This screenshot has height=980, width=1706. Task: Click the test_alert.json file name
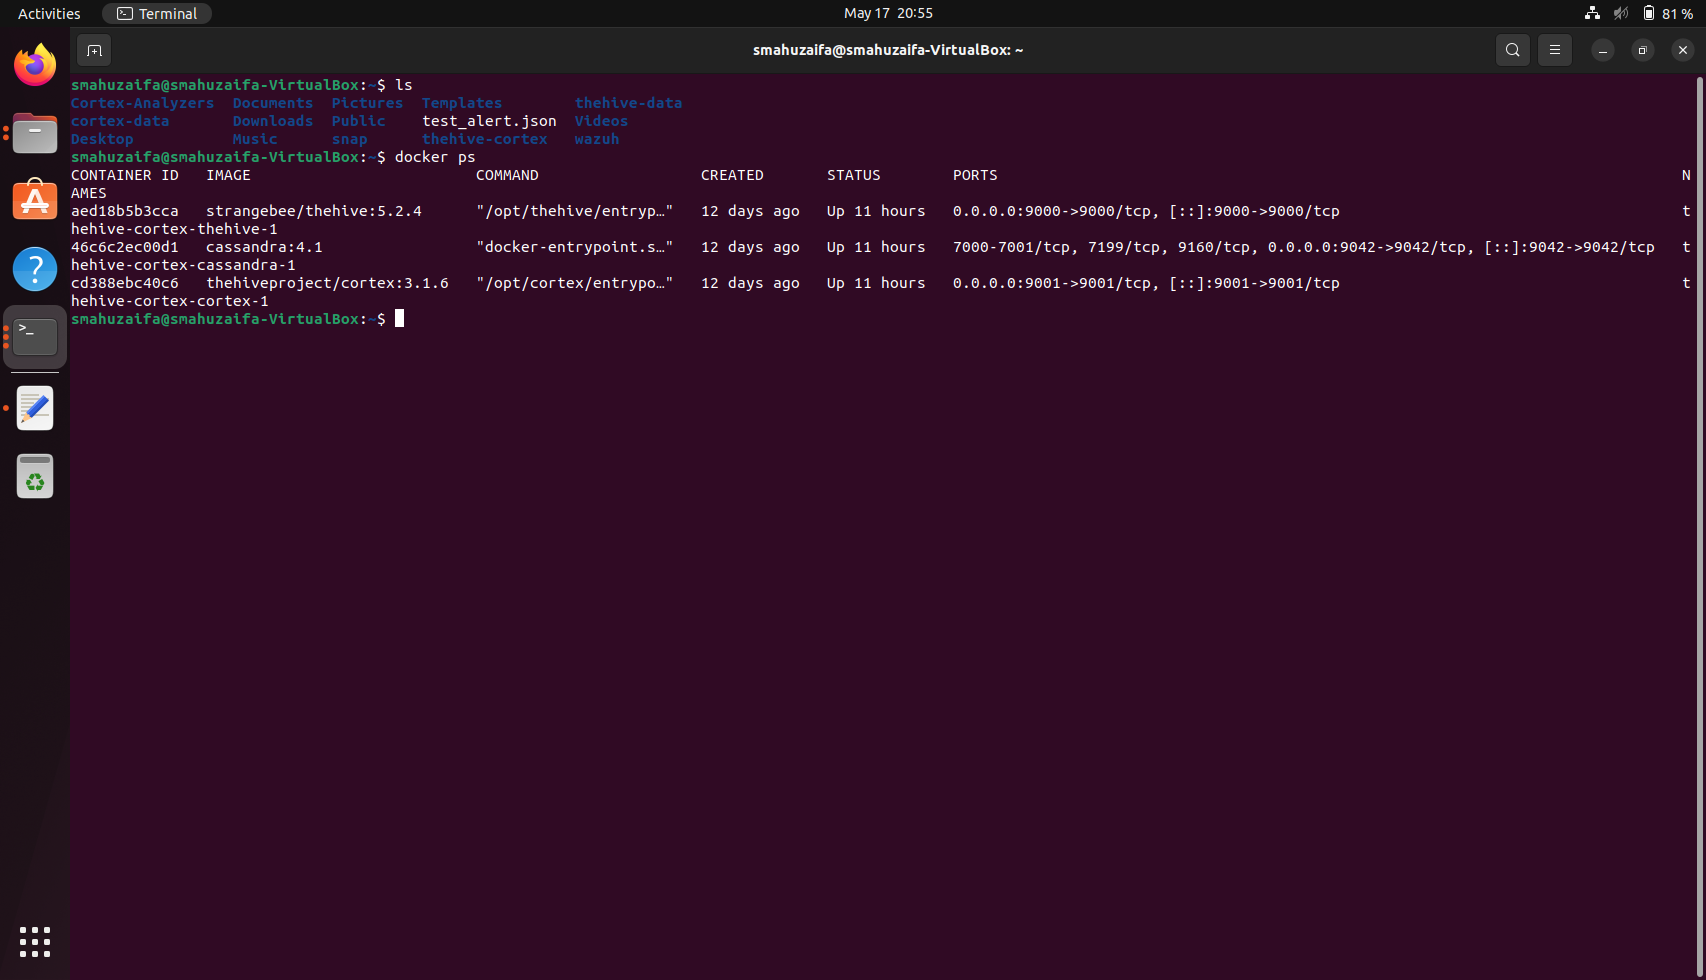(x=489, y=121)
